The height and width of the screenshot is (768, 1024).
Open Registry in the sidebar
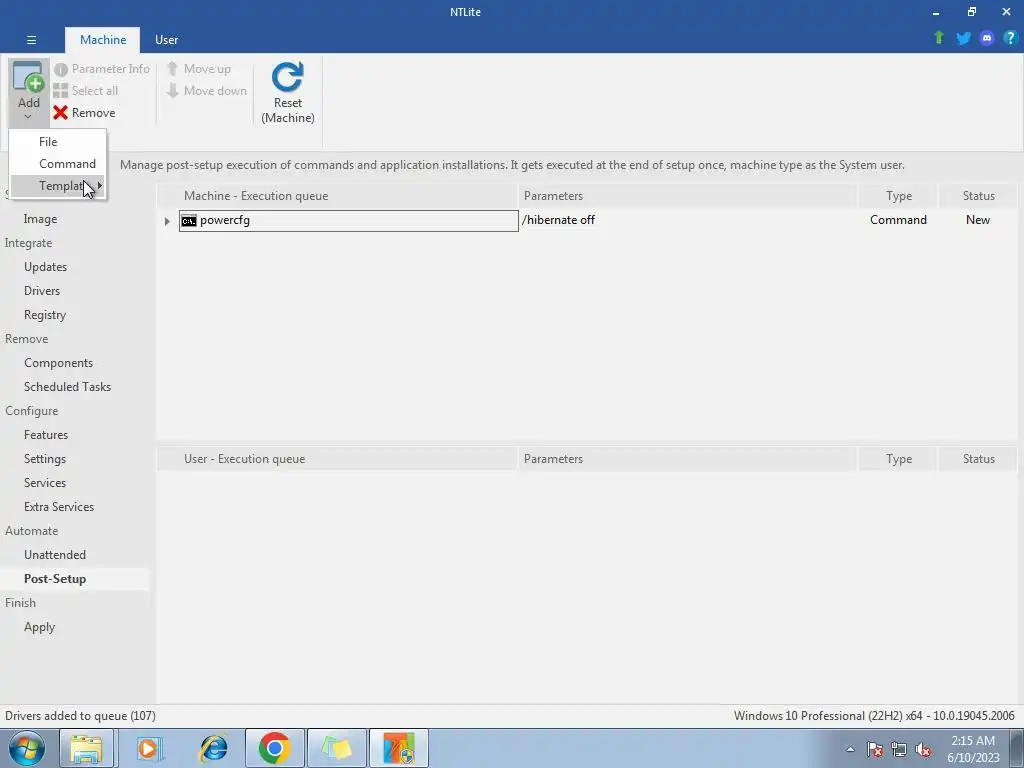click(x=44, y=315)
